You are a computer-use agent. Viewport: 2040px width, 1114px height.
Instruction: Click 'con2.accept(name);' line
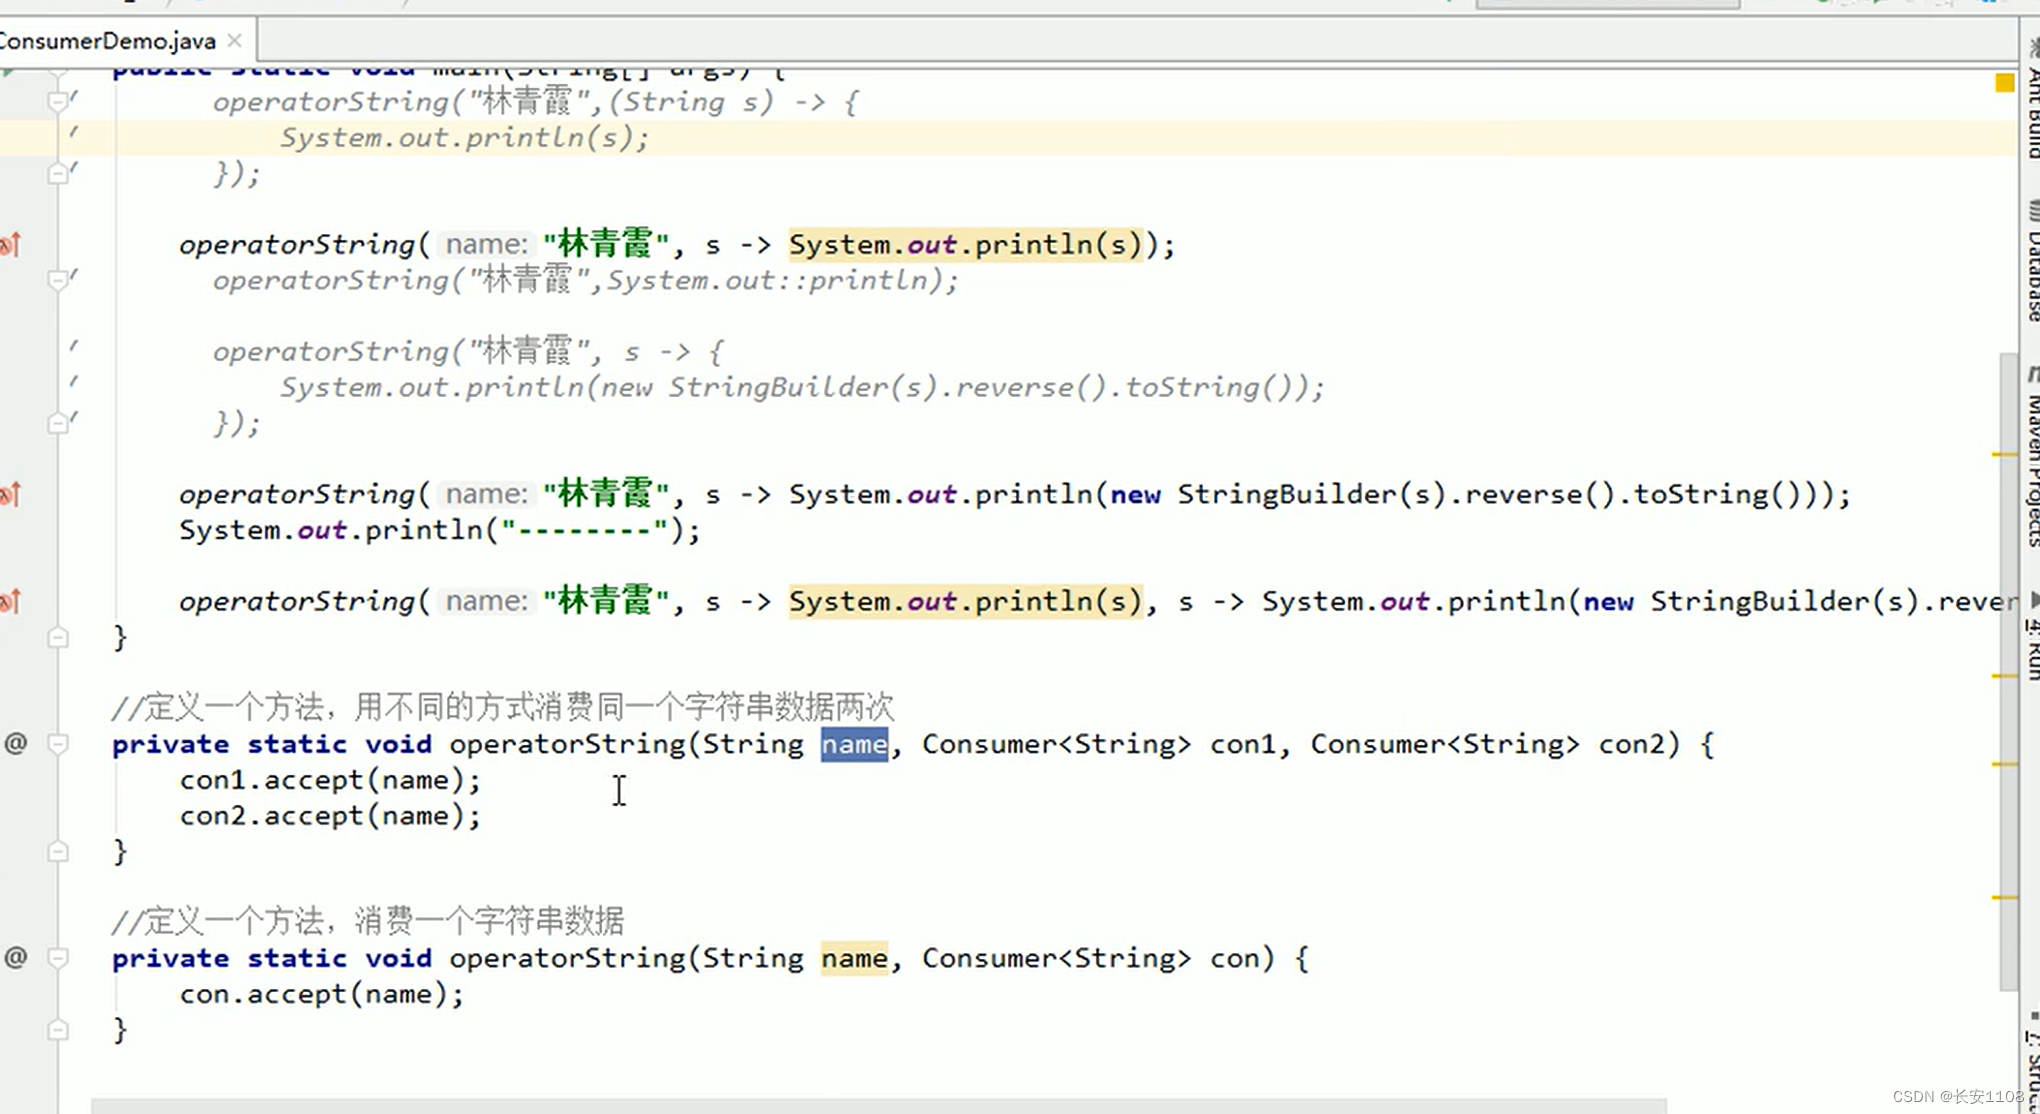[330, 816]
